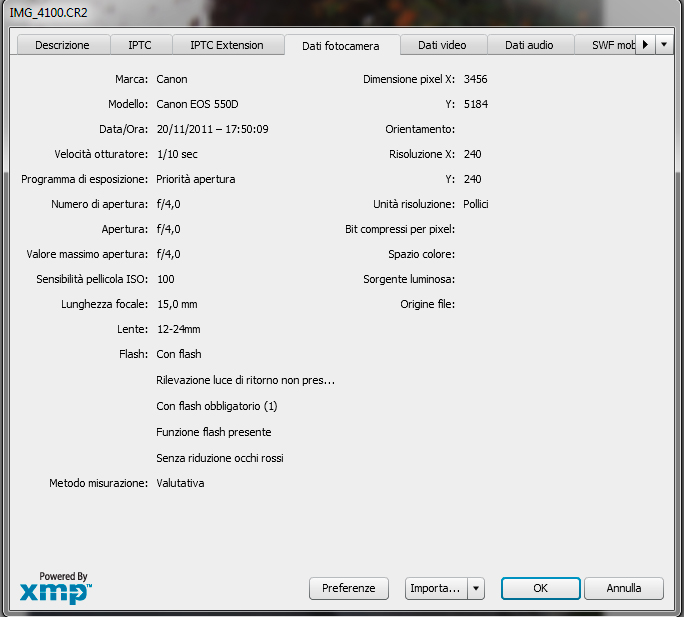Click the ISO value 100
The image size is (684, 617).
[x=166, y=279]
